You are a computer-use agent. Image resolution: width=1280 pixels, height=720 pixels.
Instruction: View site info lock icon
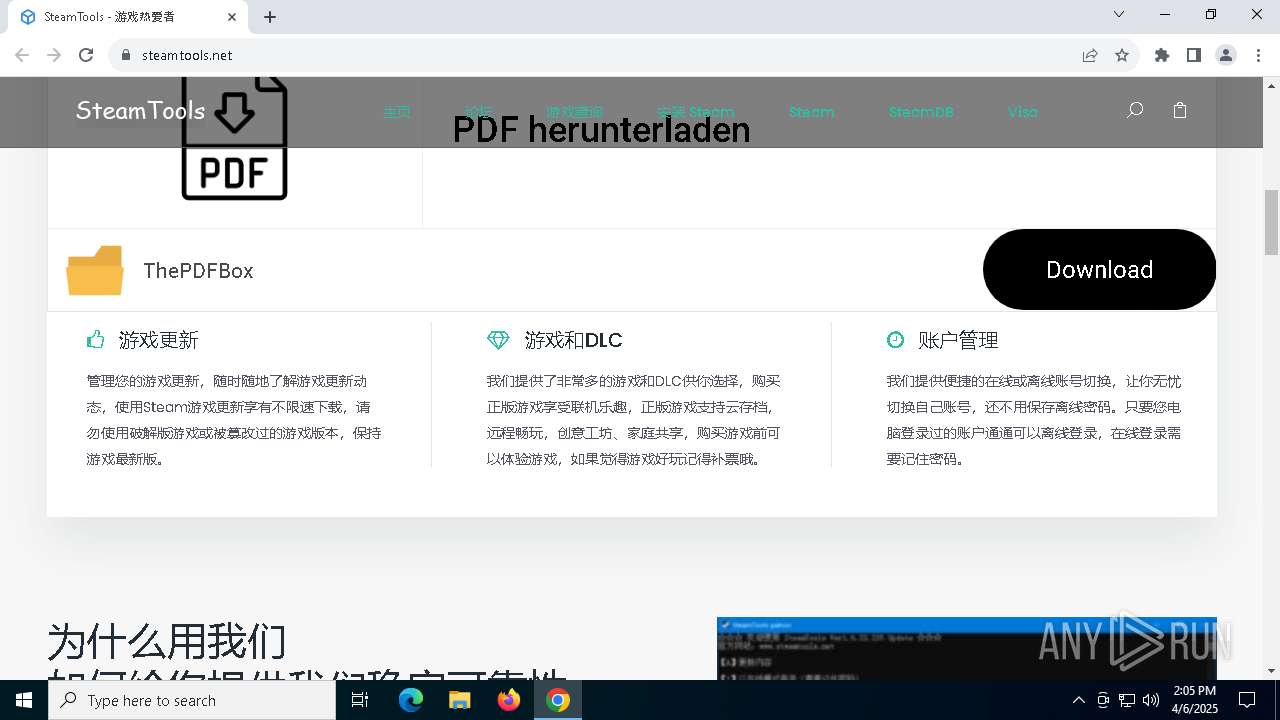tap(126, 55)
